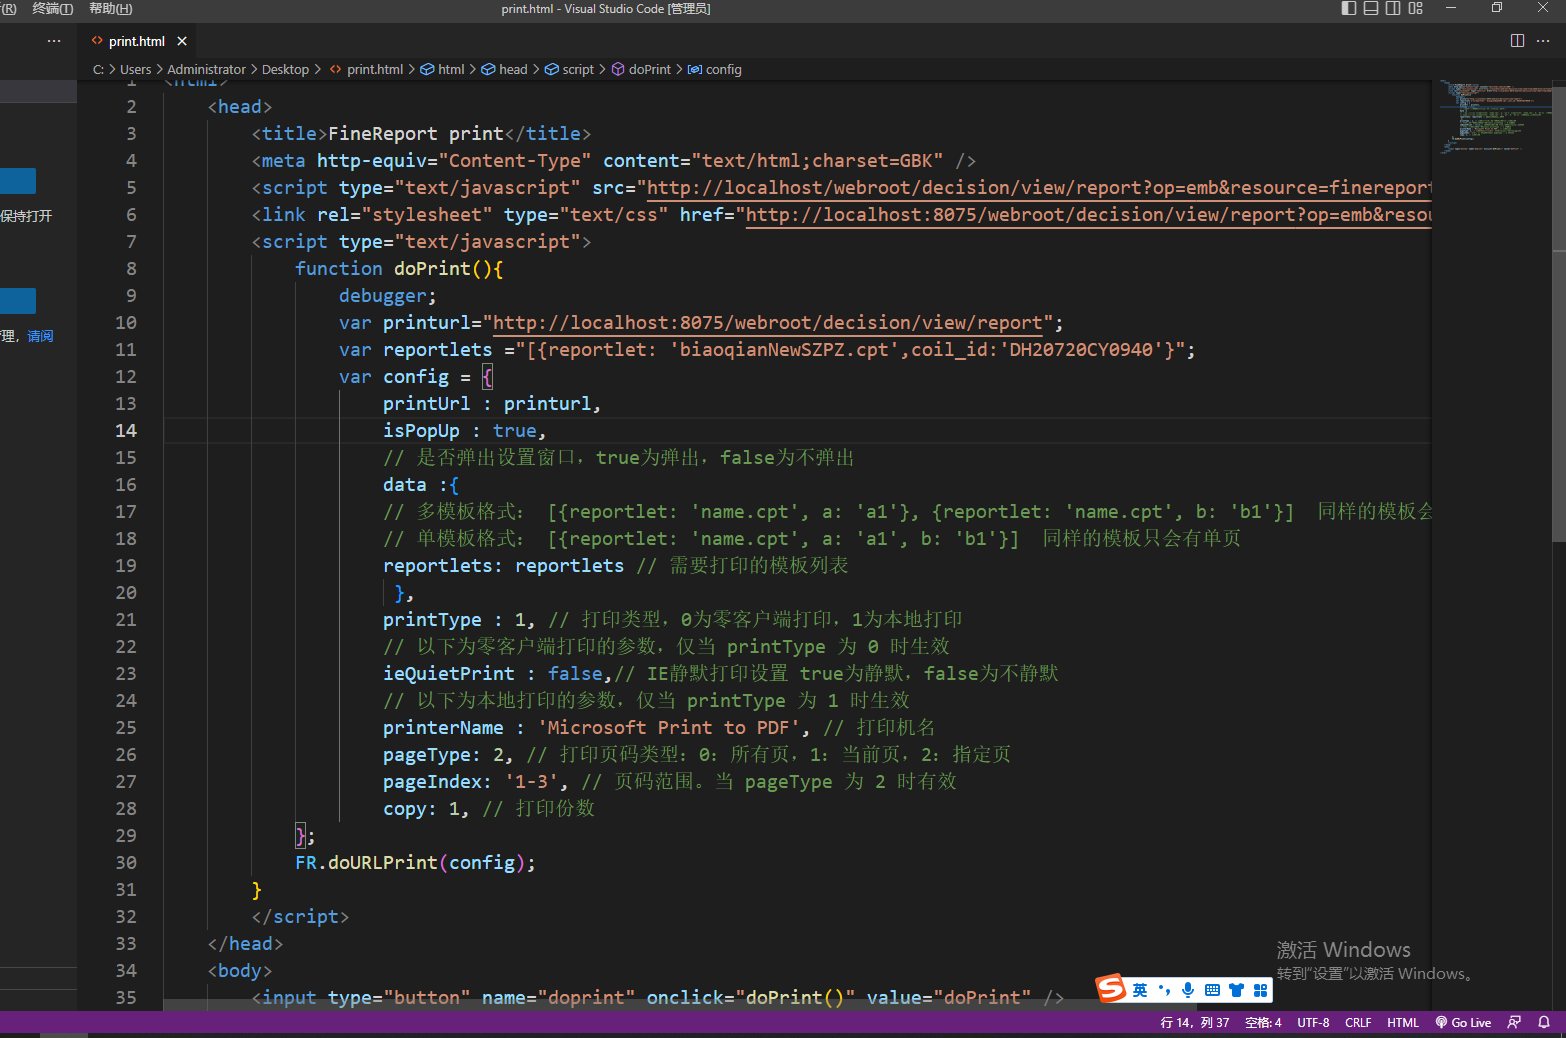Click the <body> tag line
Image resolution: width=1566 pixels, height=1038 pixels.
pos(240,971)
